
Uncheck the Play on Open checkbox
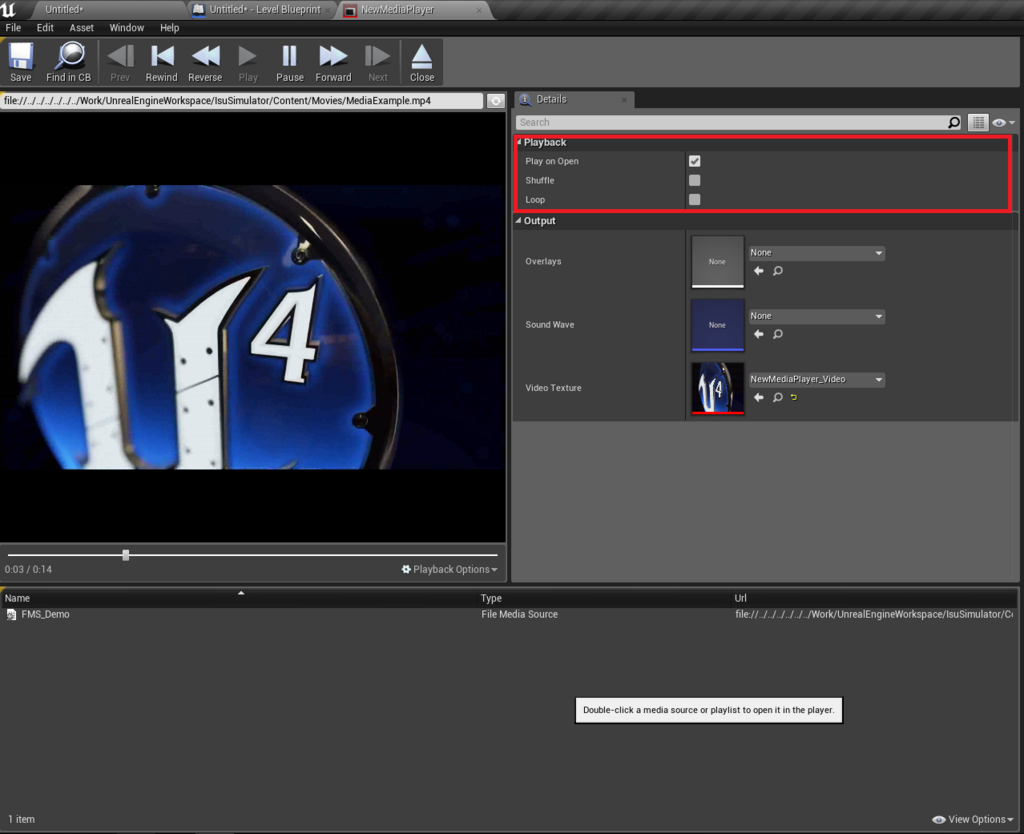[x=694, y=161]
